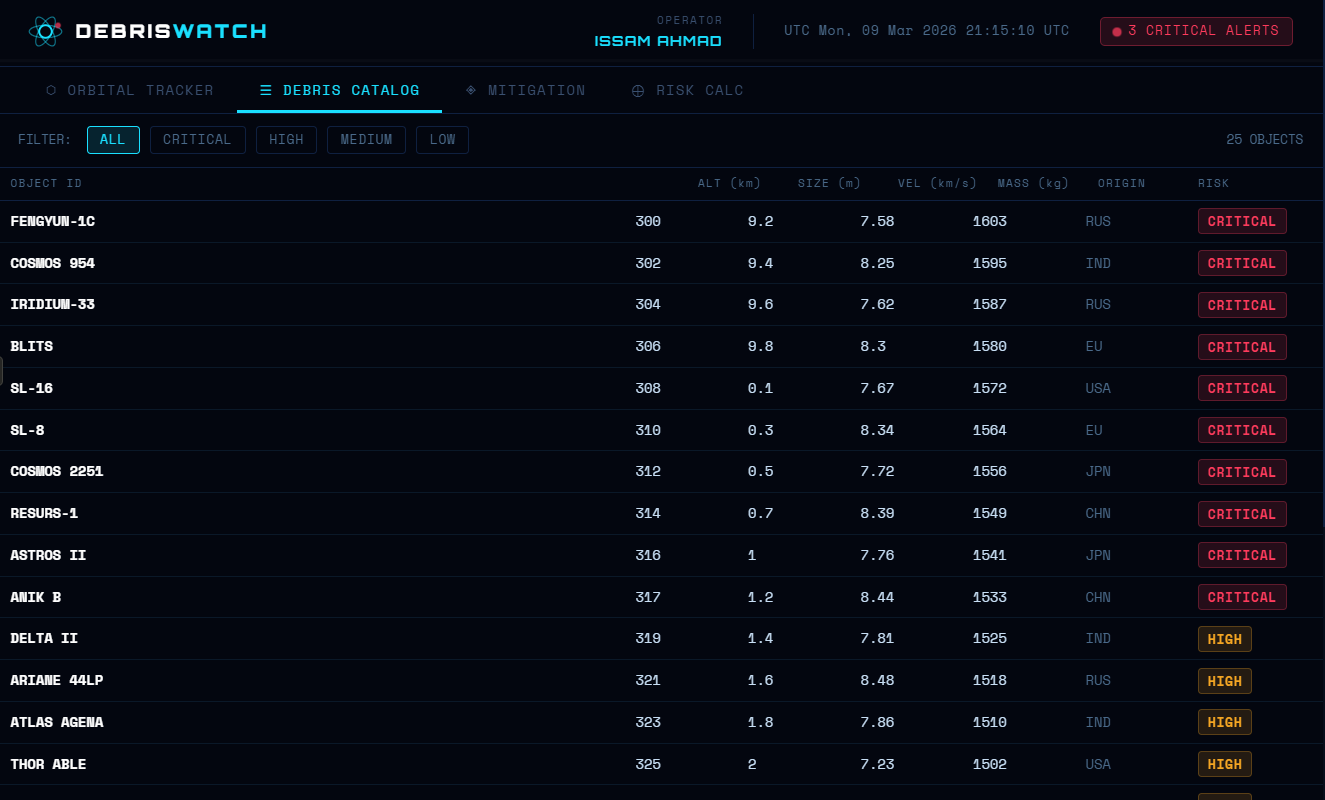1325x800 pixels.
Task: Select the FENGYUN-1C row
Action: (x=662, y=222)
